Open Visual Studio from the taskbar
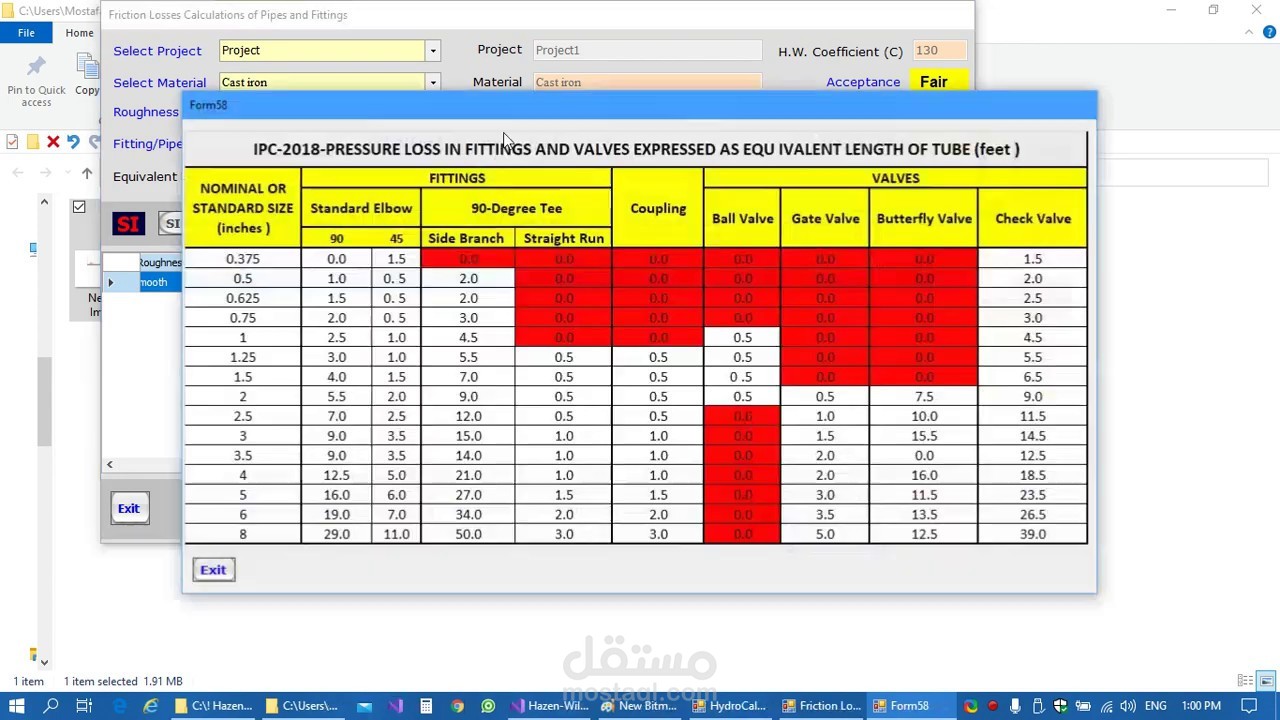Image resolution: width=1280 pixels, height=720 pixels. coord(395,705)
